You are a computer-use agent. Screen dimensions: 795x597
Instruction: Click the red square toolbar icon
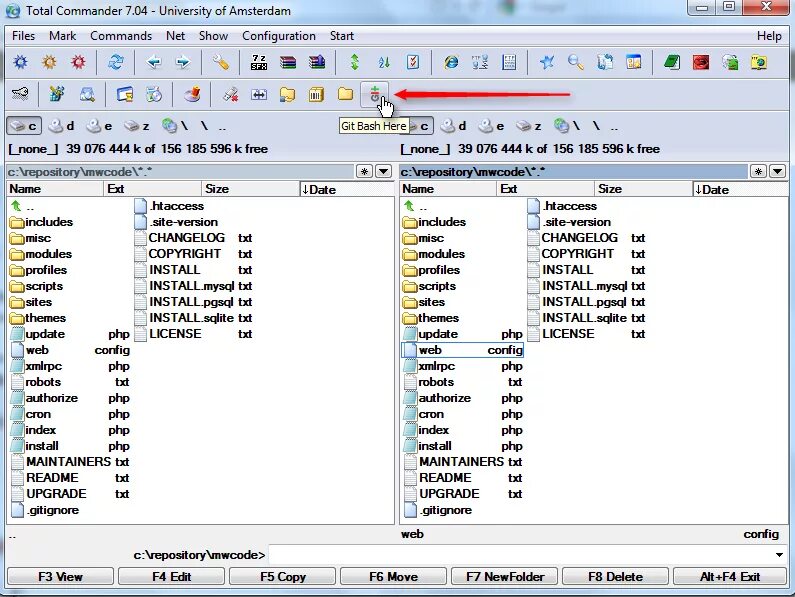click(701, 62)
